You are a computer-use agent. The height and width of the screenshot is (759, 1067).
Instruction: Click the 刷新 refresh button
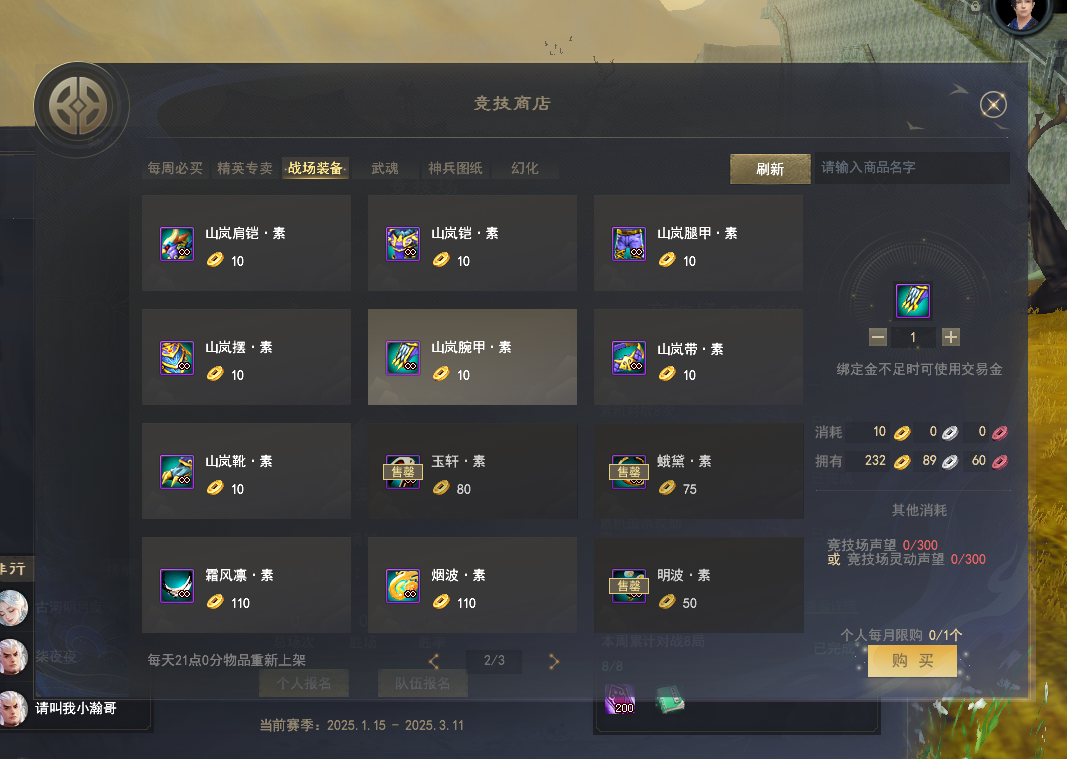click(x=770, y=169)
